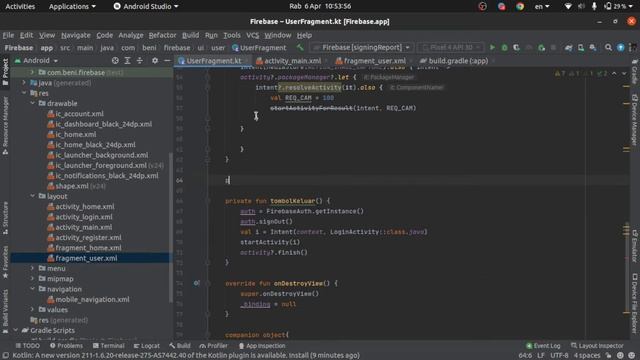Run the app with green play button

(x=492, y=48)
